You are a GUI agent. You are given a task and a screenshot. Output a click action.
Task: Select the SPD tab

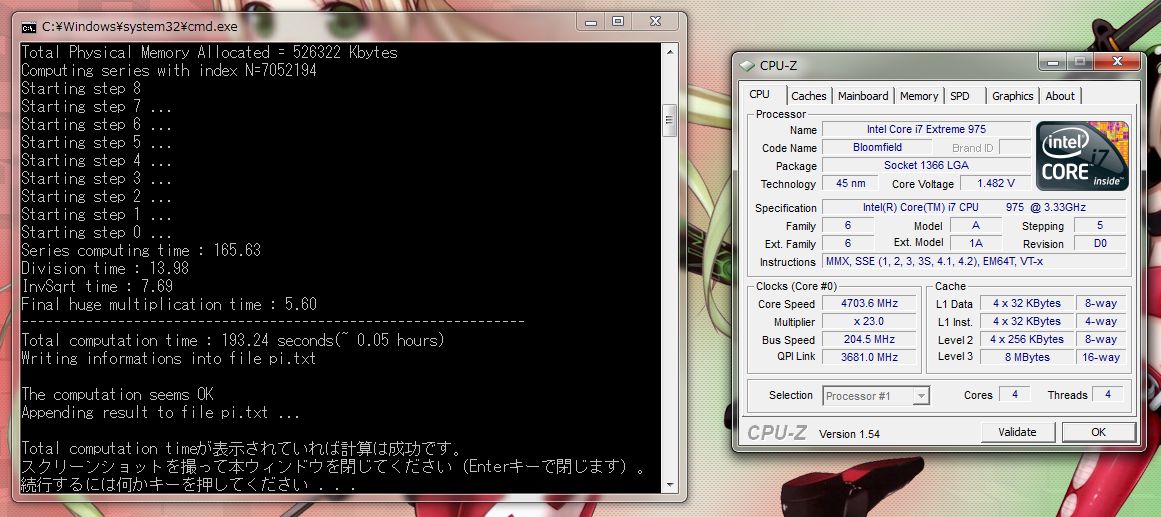(x=960, y=96)
